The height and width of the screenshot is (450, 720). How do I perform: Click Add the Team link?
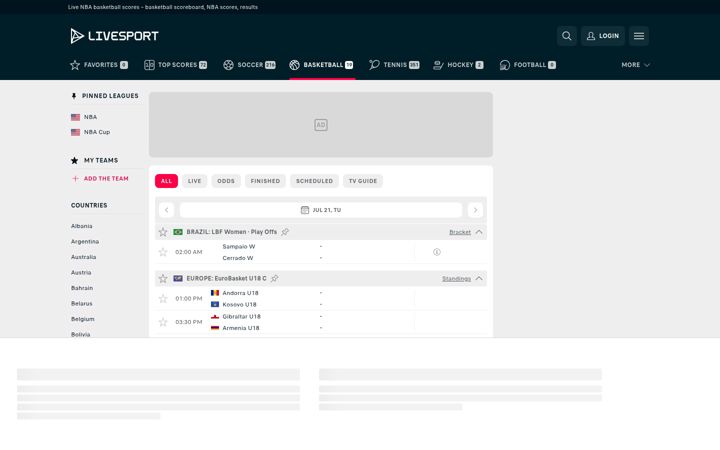(100, 179)
